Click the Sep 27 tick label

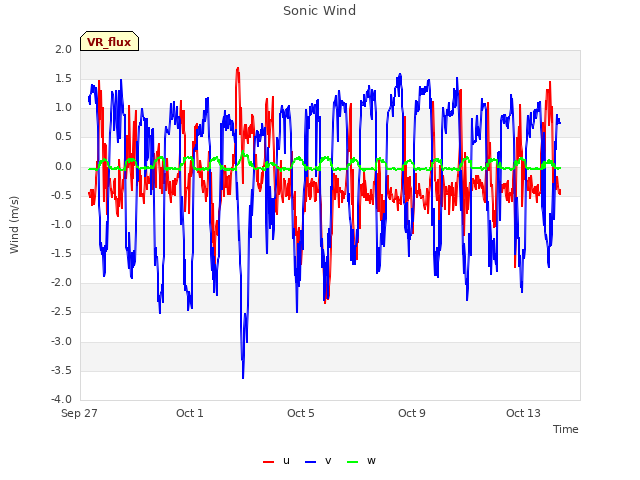[x=79, y=413]
